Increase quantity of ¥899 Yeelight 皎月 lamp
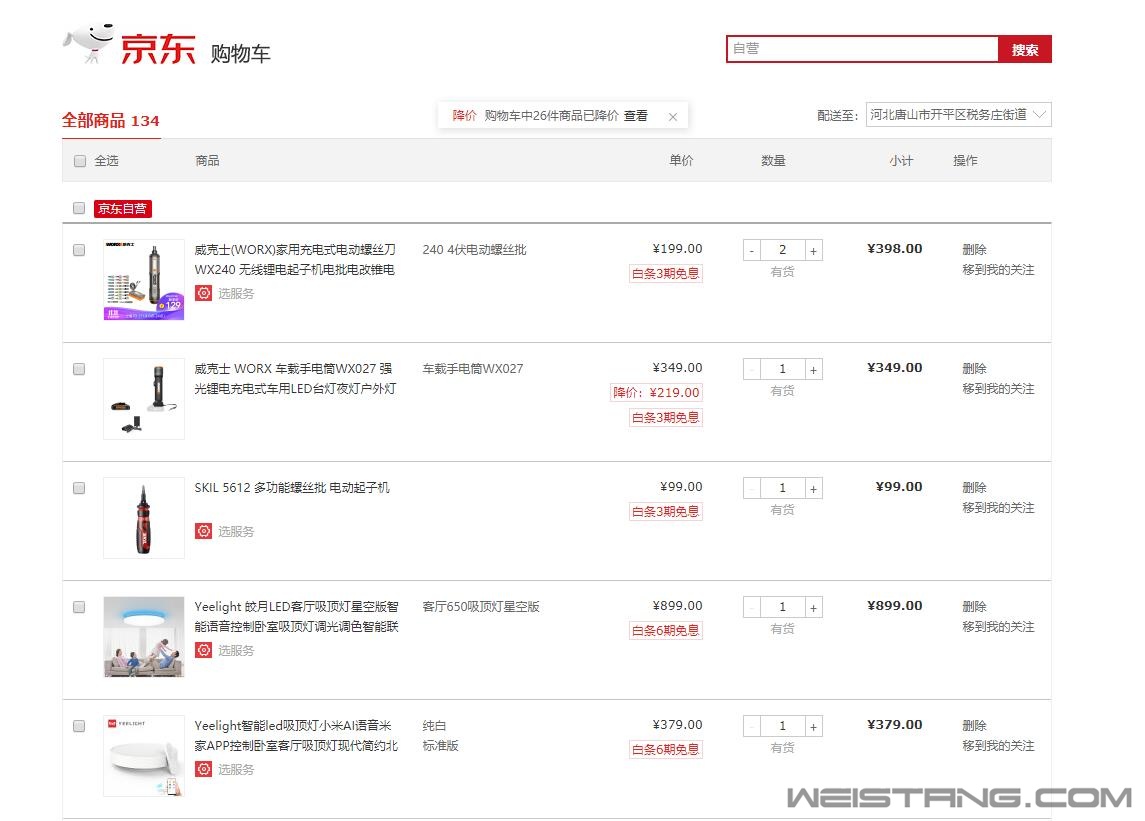 pyautogui.click(x=813, y=608)
